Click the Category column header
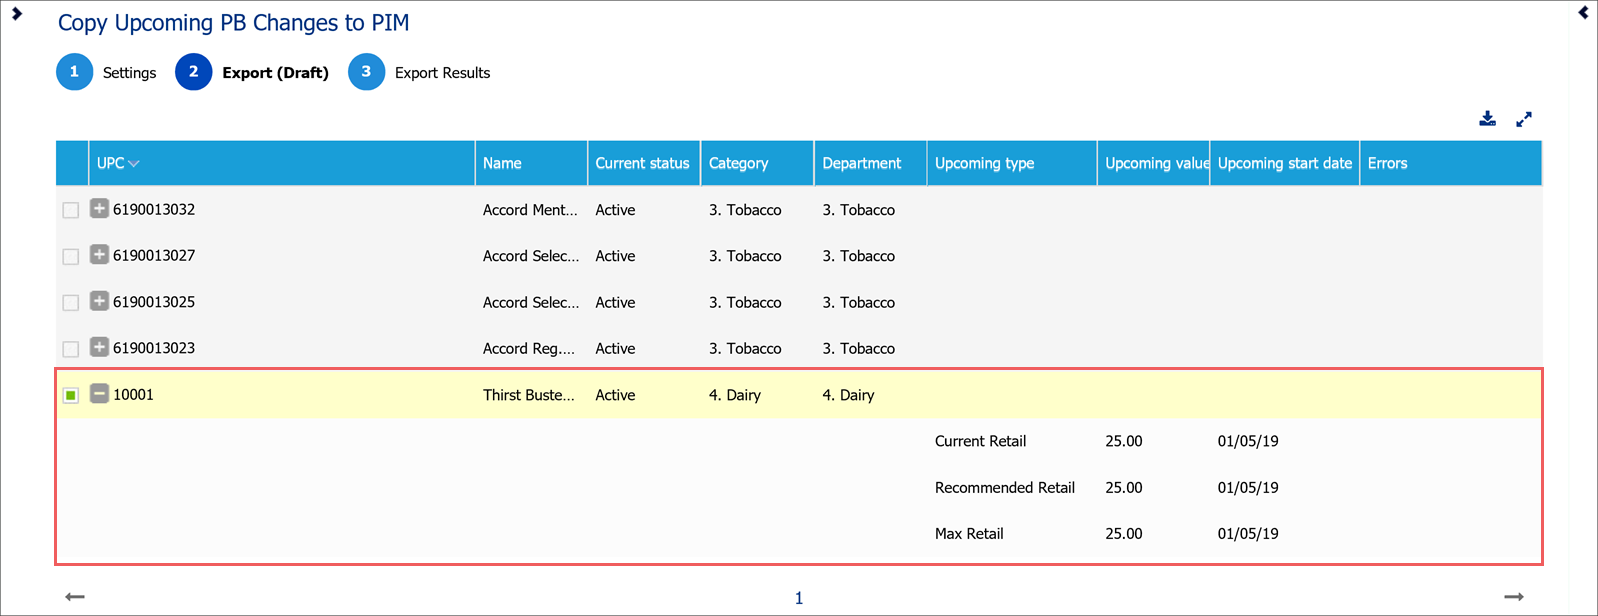This screenshot has height=616, width=1598. (758, 163)
